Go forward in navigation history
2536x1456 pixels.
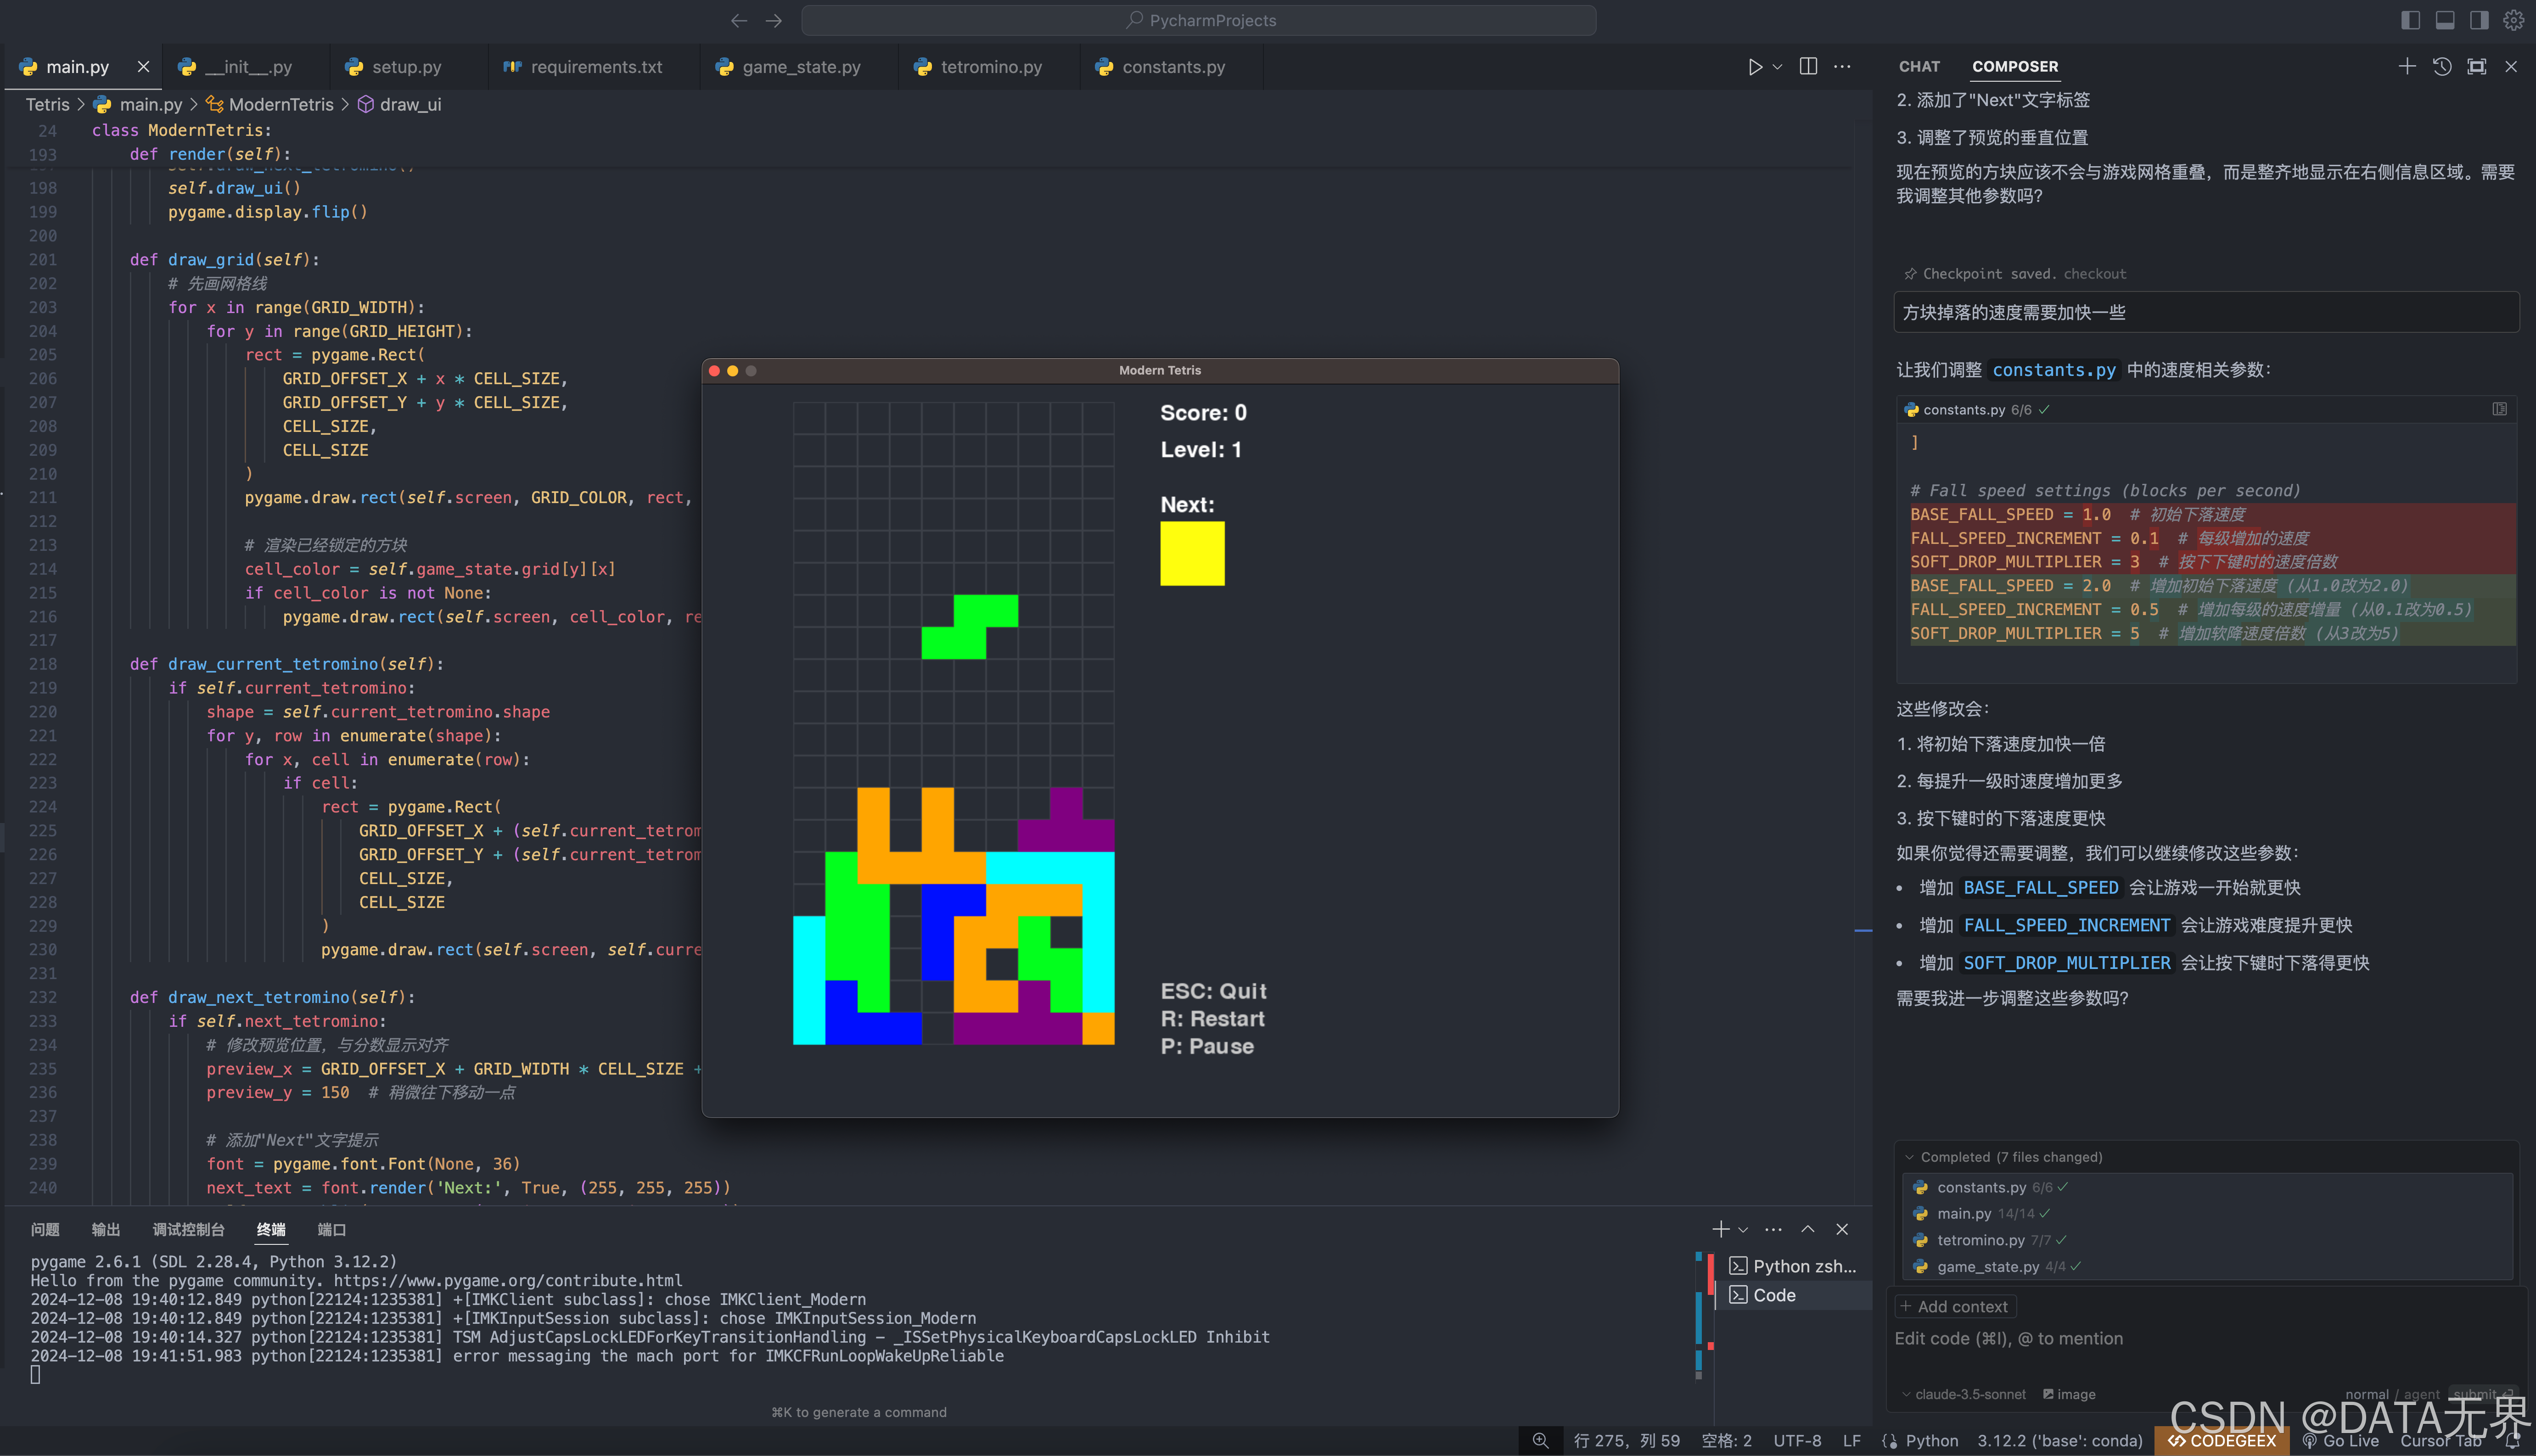[774, 20]
